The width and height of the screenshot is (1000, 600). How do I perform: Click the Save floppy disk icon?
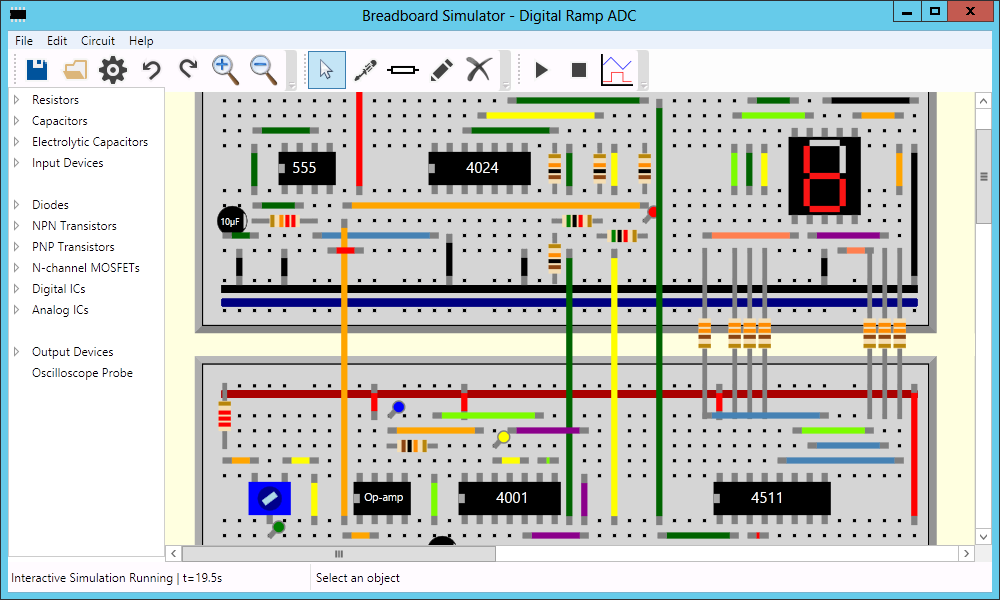click(37, 69)
